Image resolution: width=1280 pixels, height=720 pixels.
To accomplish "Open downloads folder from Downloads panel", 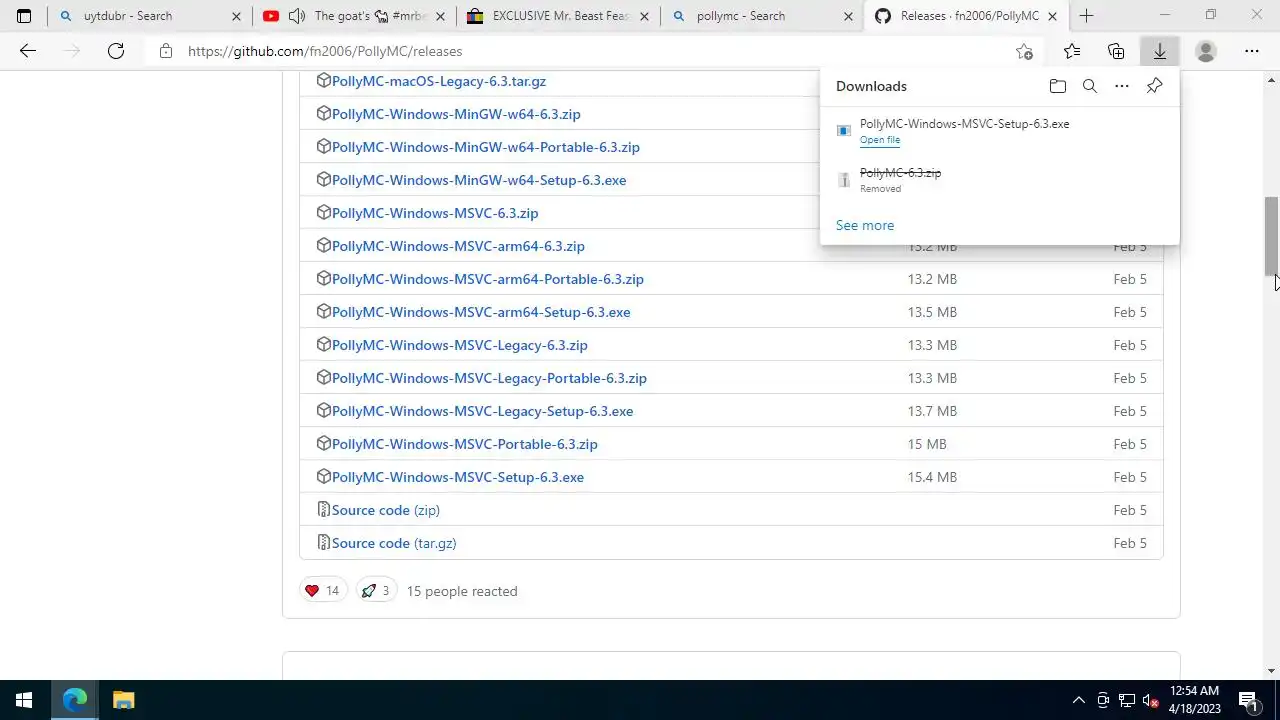I will click(x=1058, y=86).
